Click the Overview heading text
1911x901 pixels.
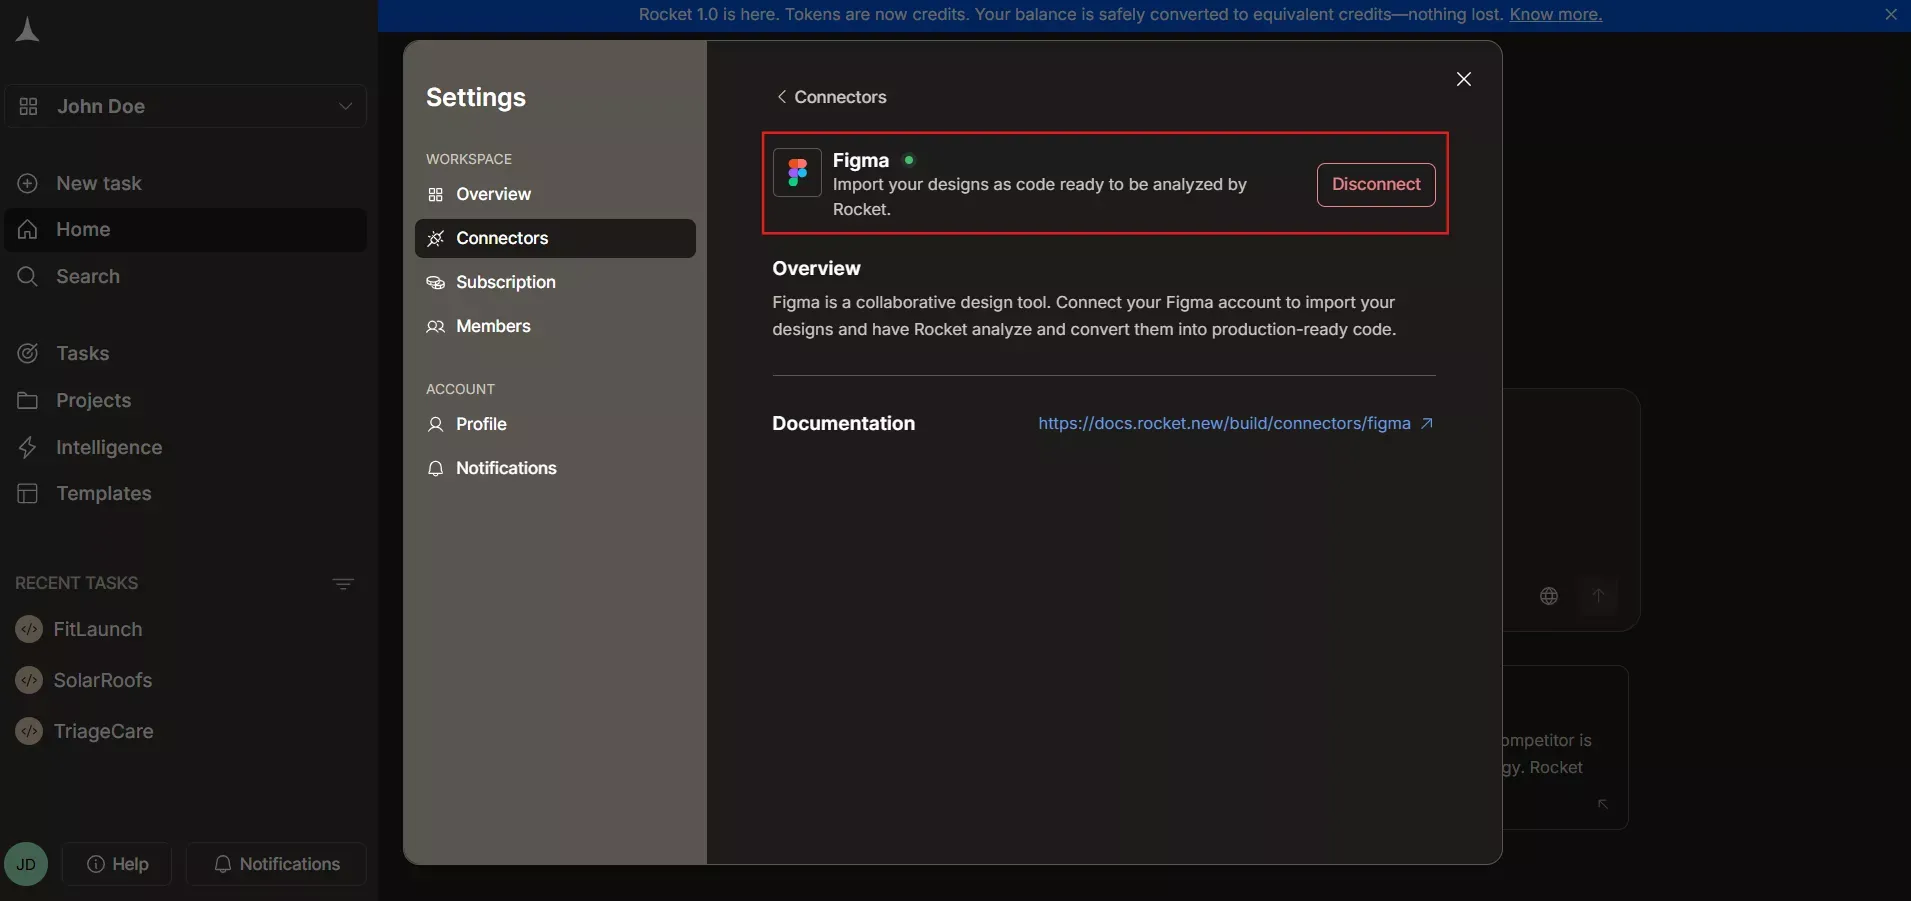pyautogui.click(x=816, y=268)
